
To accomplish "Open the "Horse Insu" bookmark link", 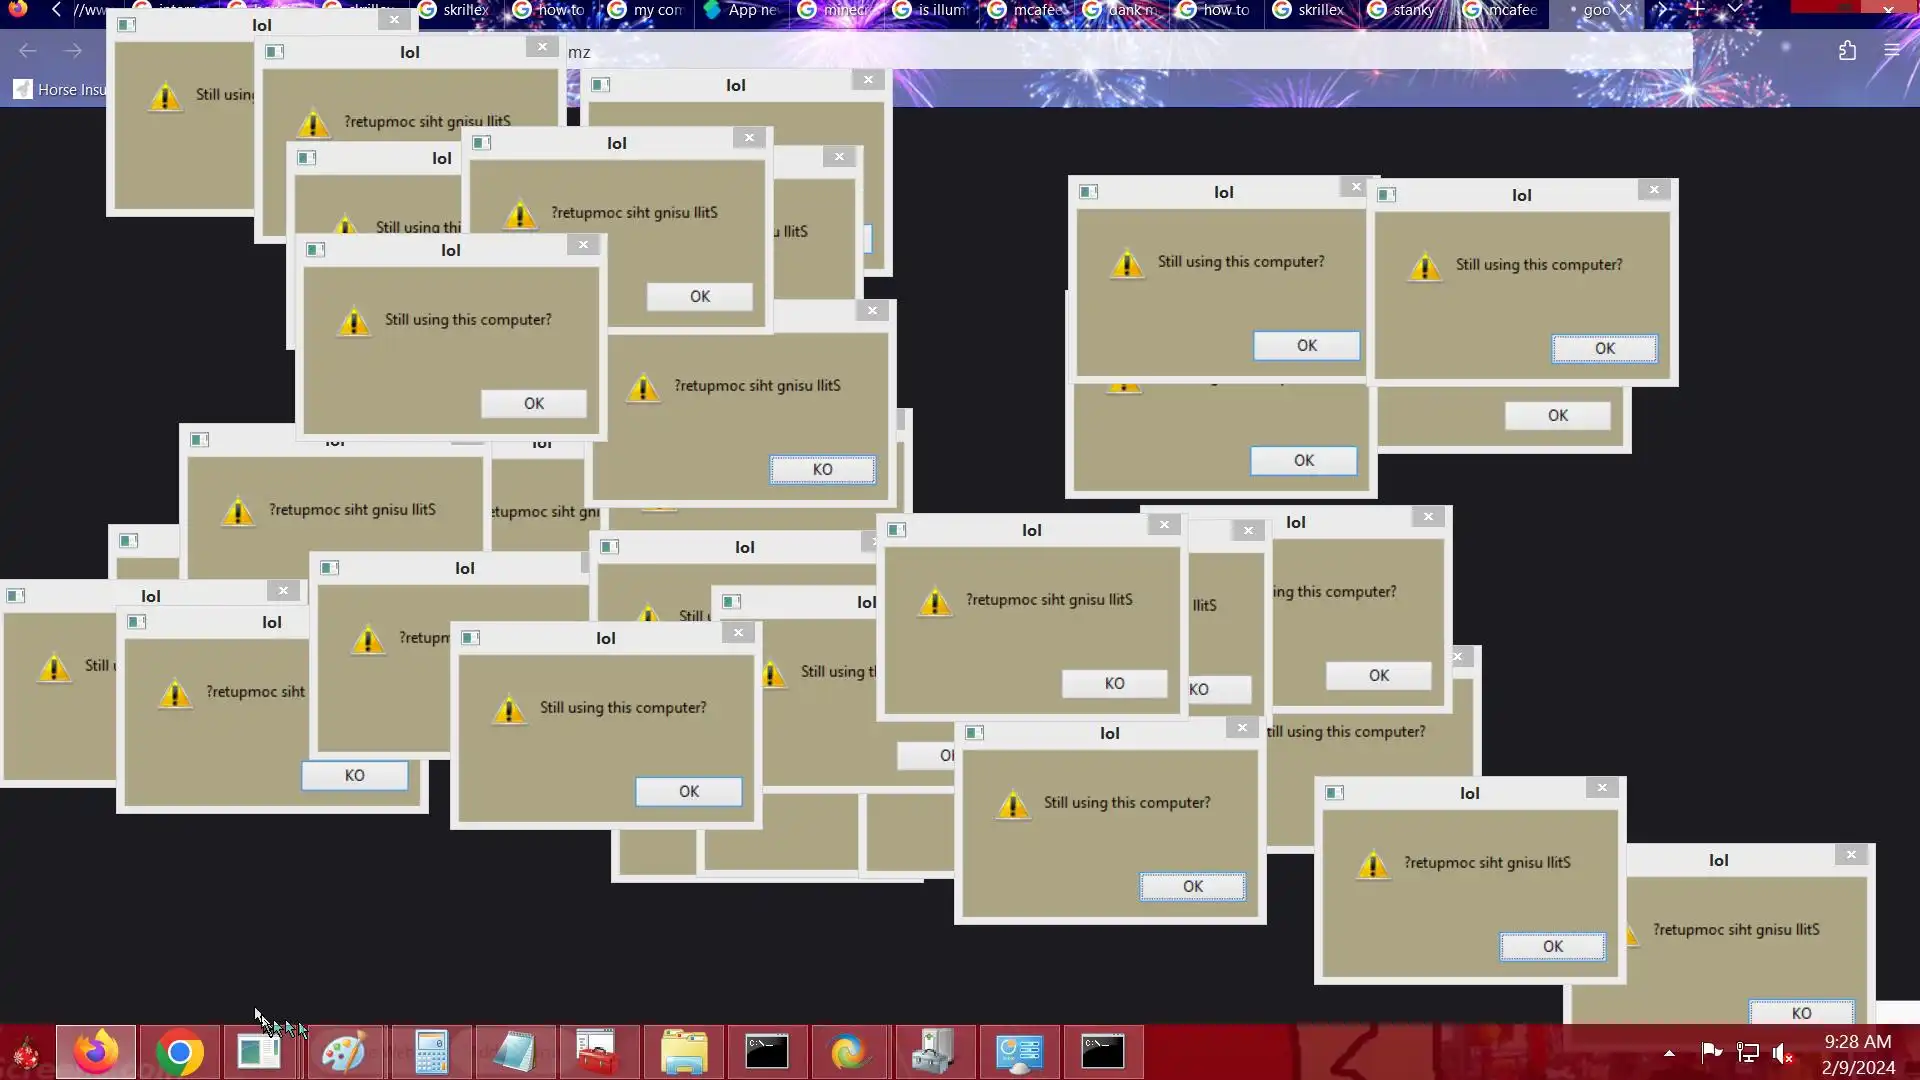I will coord(60,90).
